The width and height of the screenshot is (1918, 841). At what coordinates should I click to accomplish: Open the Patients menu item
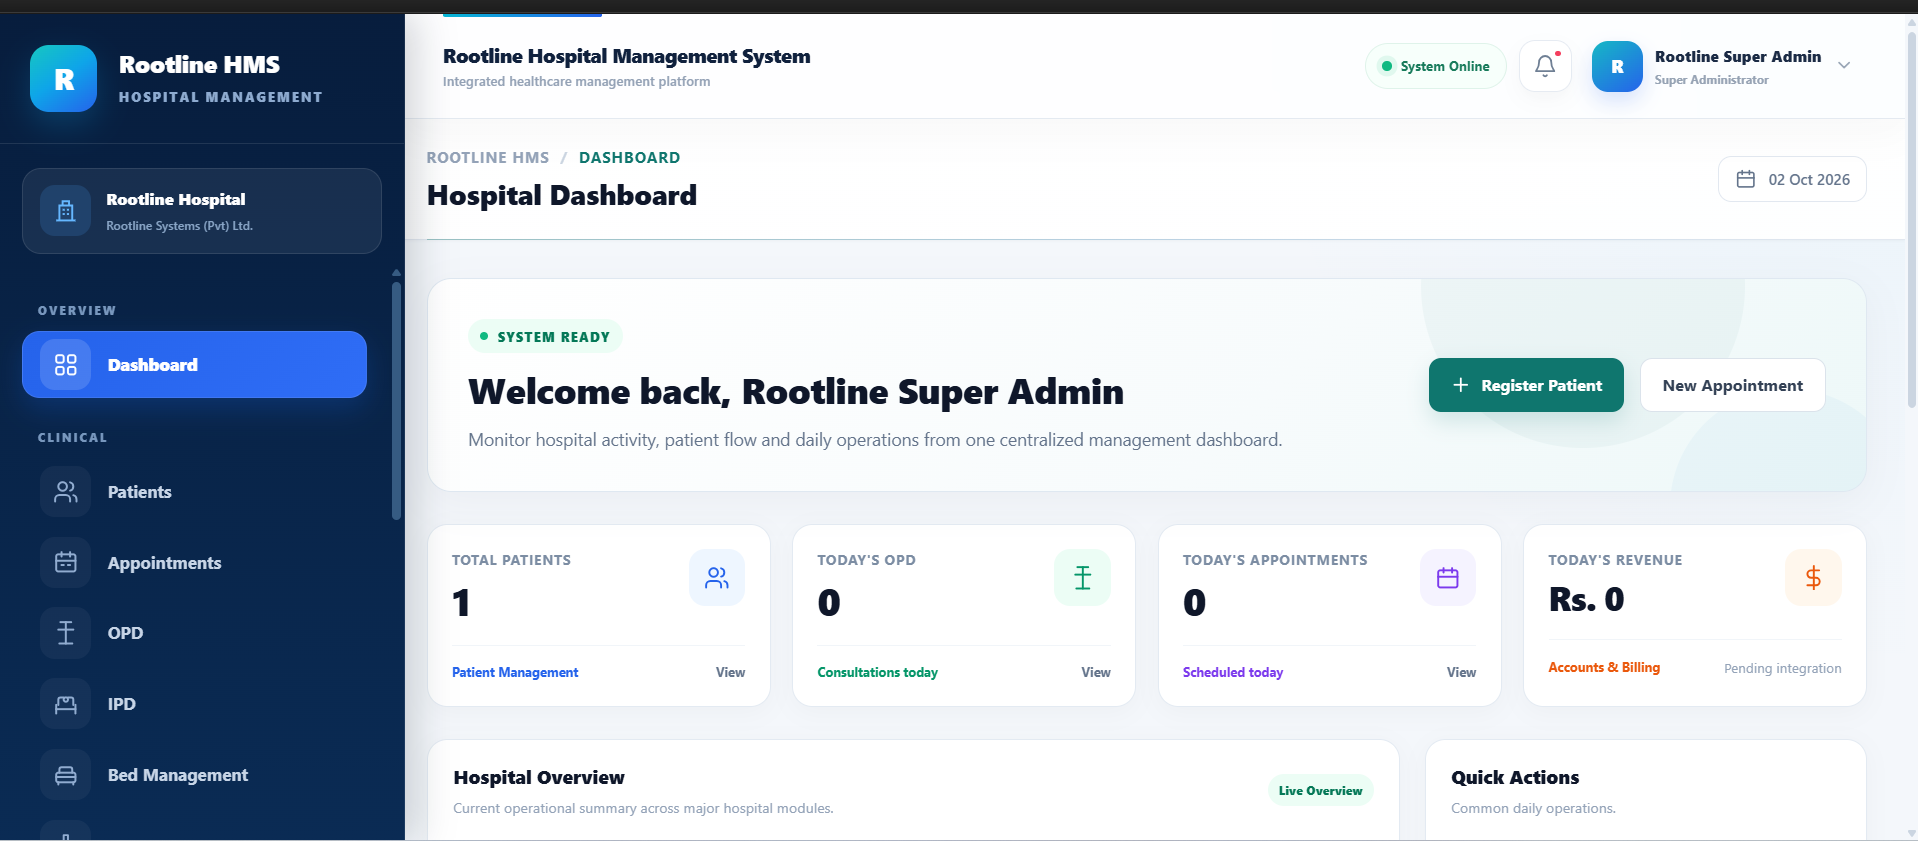[x=194, y=492]
